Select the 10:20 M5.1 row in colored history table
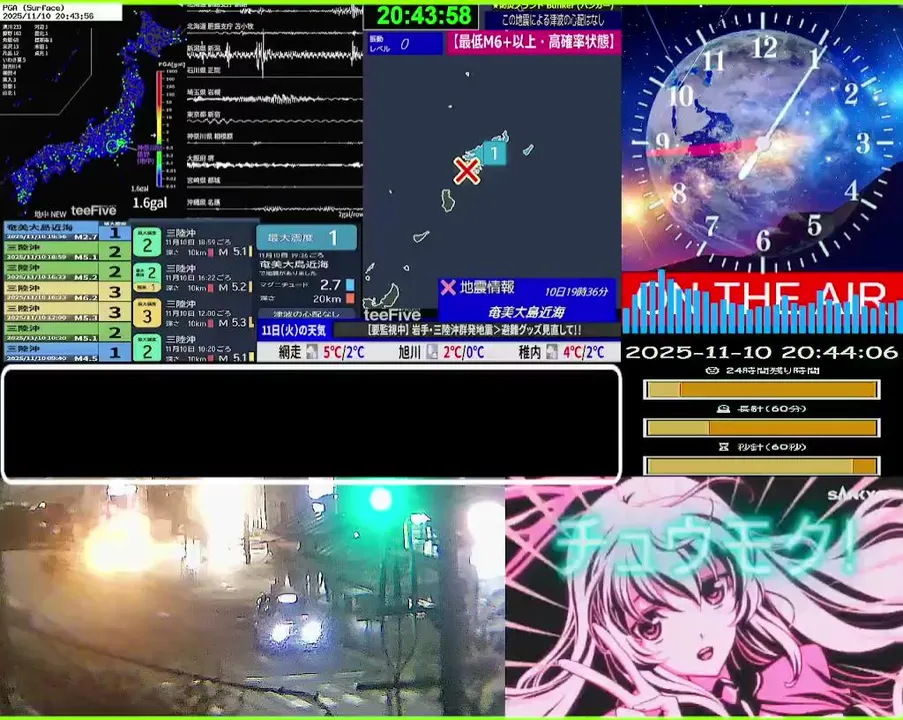Screen dimensions: 903x720 click(67, 332)
